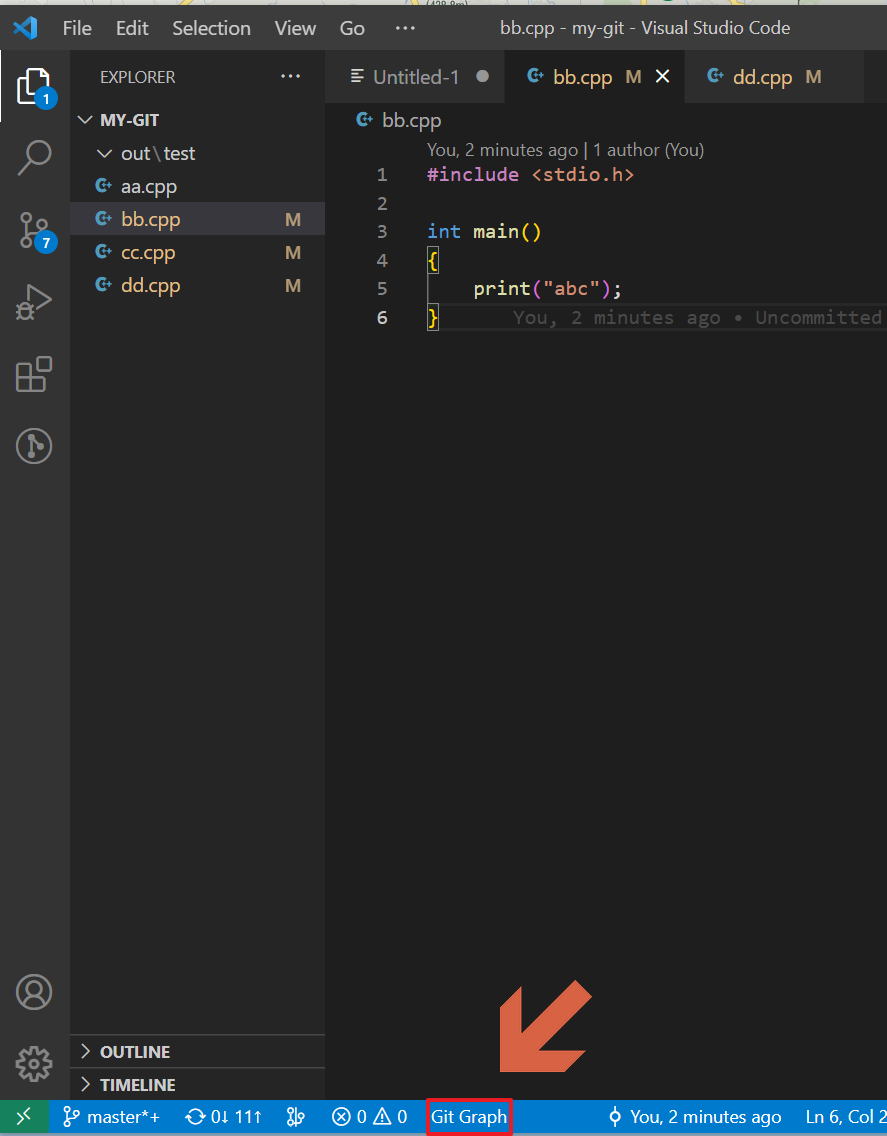The height and width of the screenshot is (1136, 887).
Task: Open the Extensions view
Action: pos(34,374)
